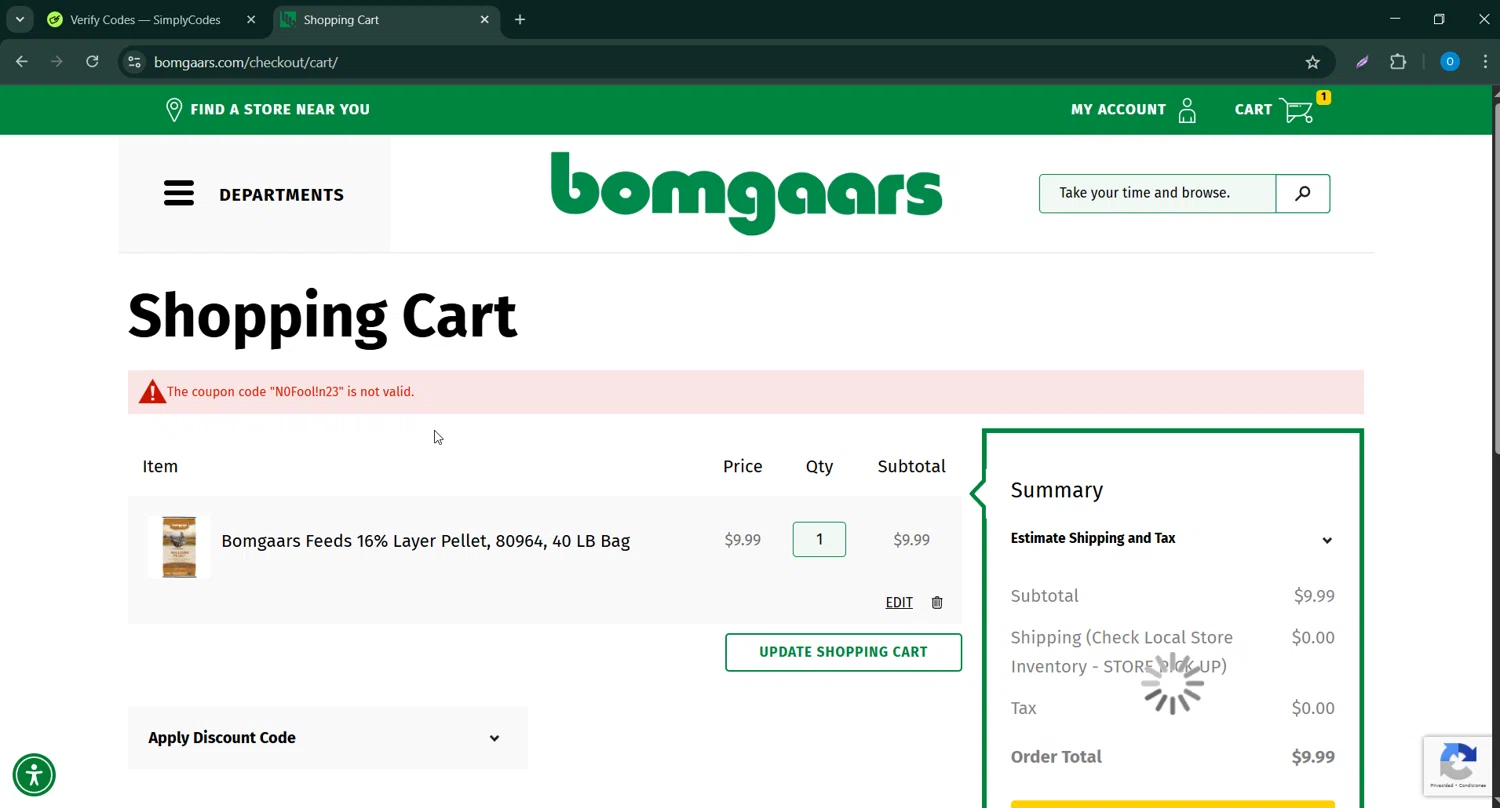The image size is (1500, 808).
Task: Expand the Apply Discount Code section
Action: coord(327,738)
